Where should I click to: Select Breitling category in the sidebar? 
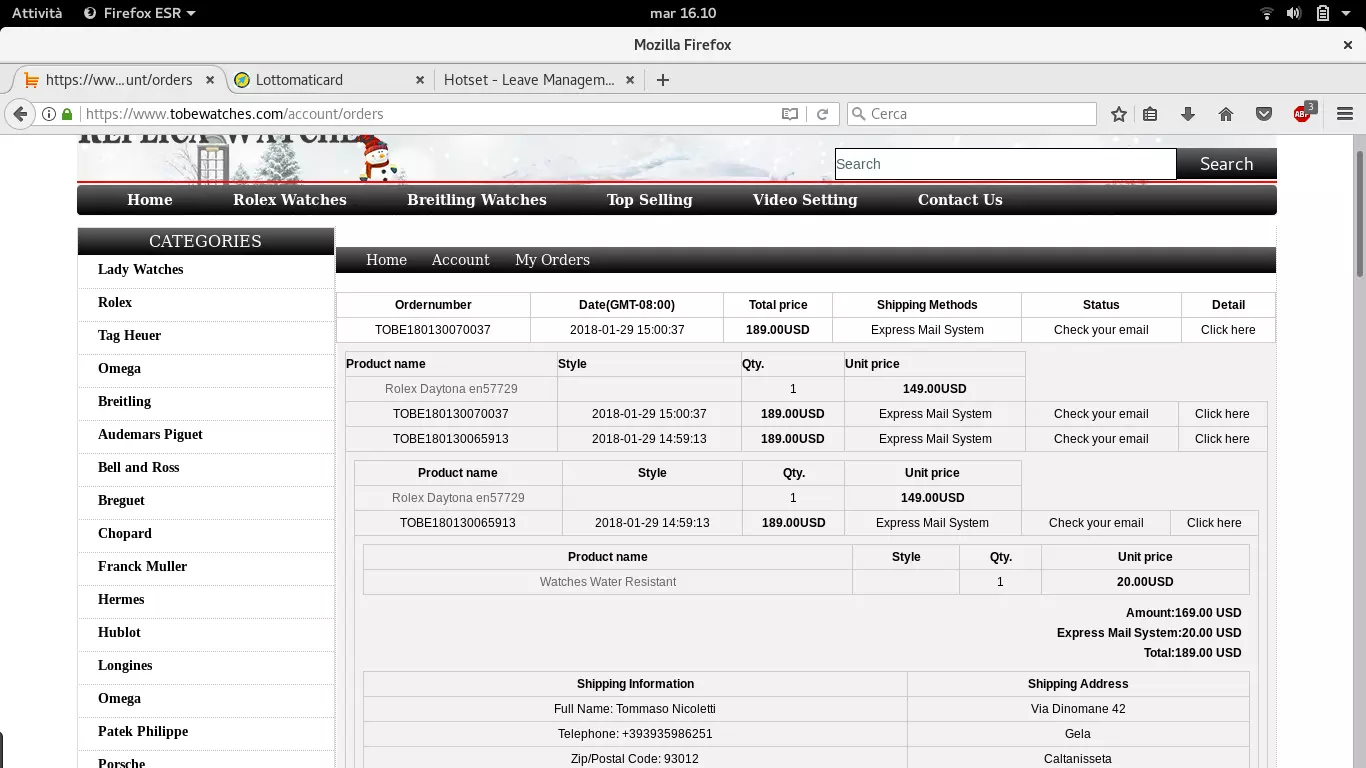coord(124,402)
